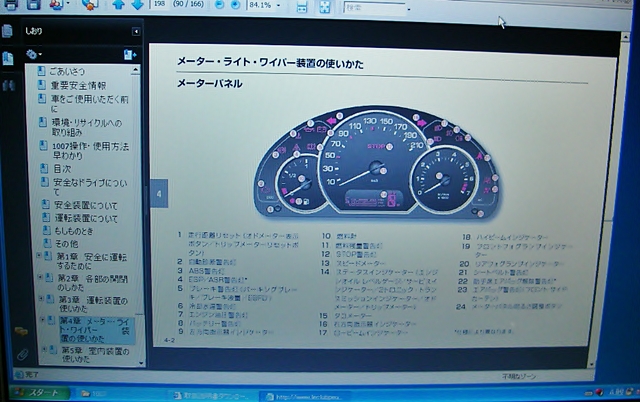
Task: Open the 1007操作・使用方法早わかり bookmark
Action: coord(90,151)
